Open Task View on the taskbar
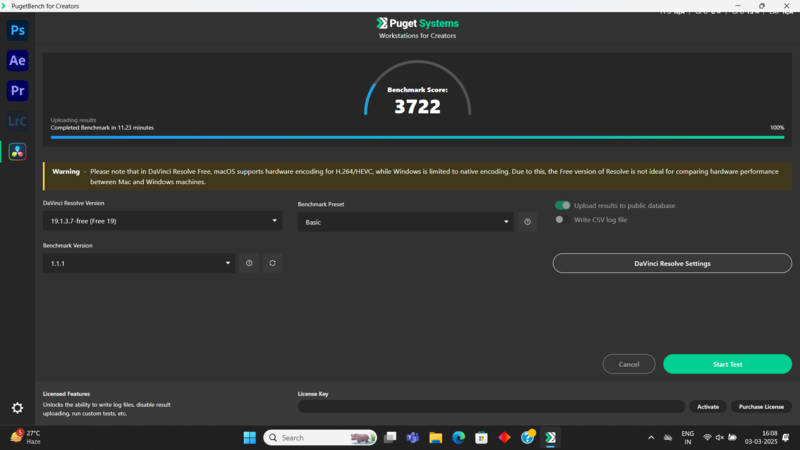800x450 pixels. pos(390,437)
